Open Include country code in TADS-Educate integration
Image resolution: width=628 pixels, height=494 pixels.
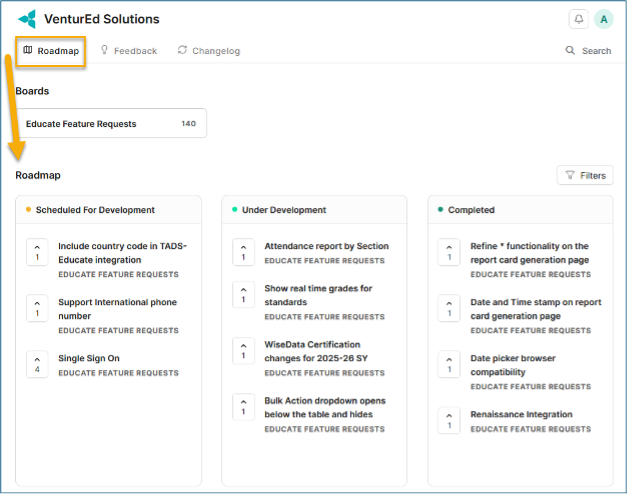(122, 253)
